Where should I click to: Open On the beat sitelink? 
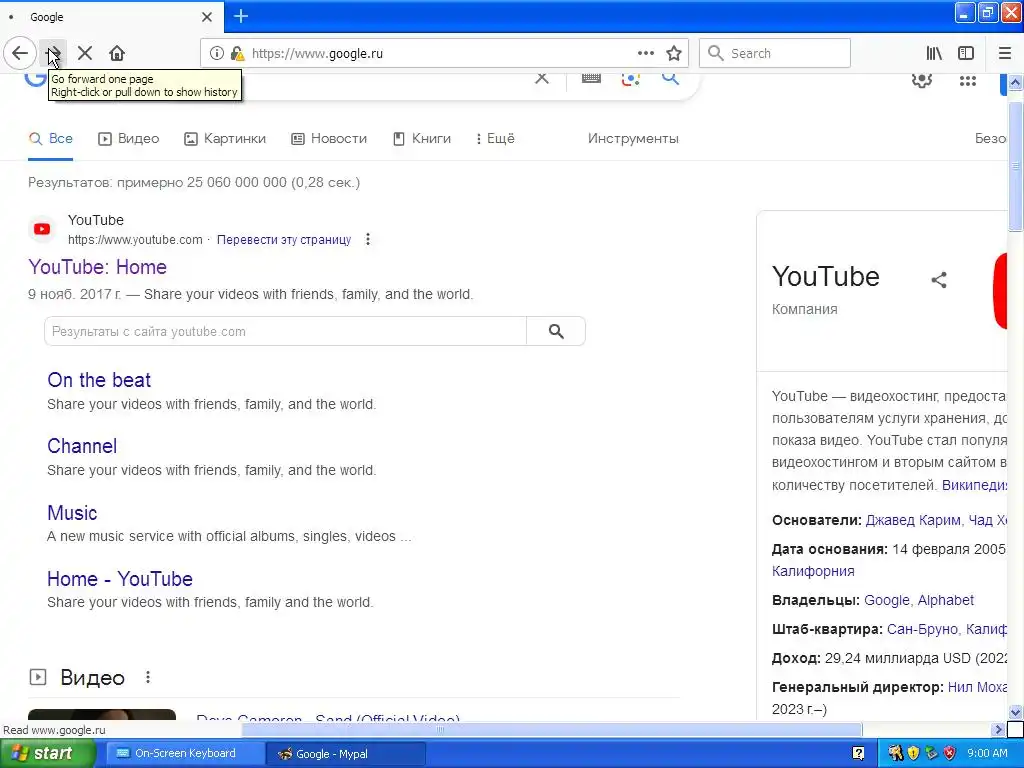tap(99, 380)
